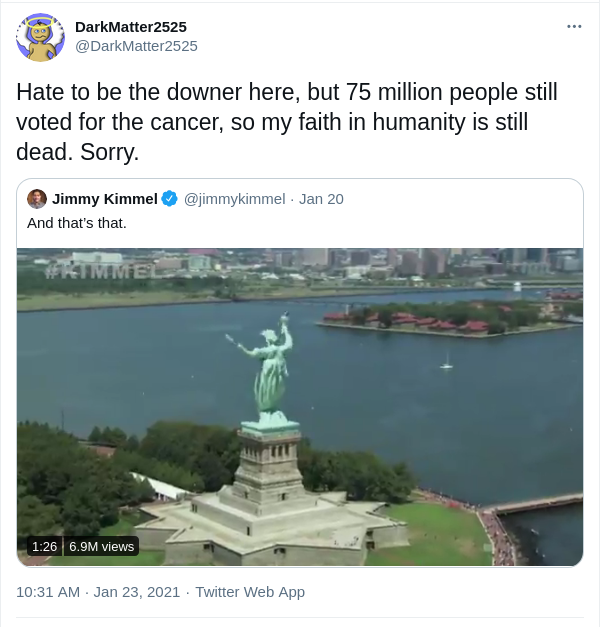
Task: Click the Twitter Web App source link
Action: [x=250, y=592]
